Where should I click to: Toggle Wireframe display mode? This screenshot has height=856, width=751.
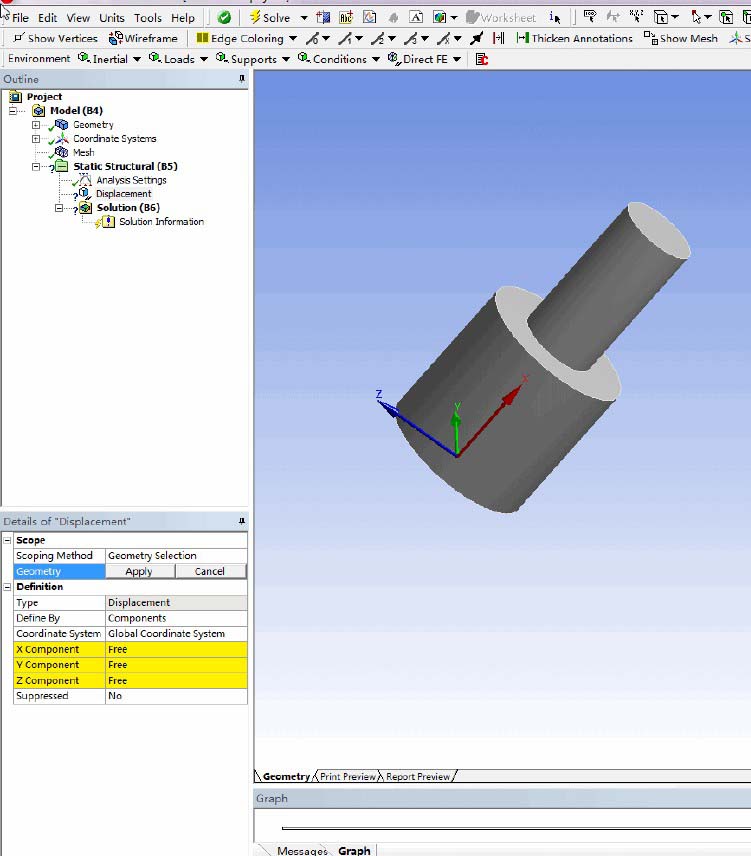[143, 38]
